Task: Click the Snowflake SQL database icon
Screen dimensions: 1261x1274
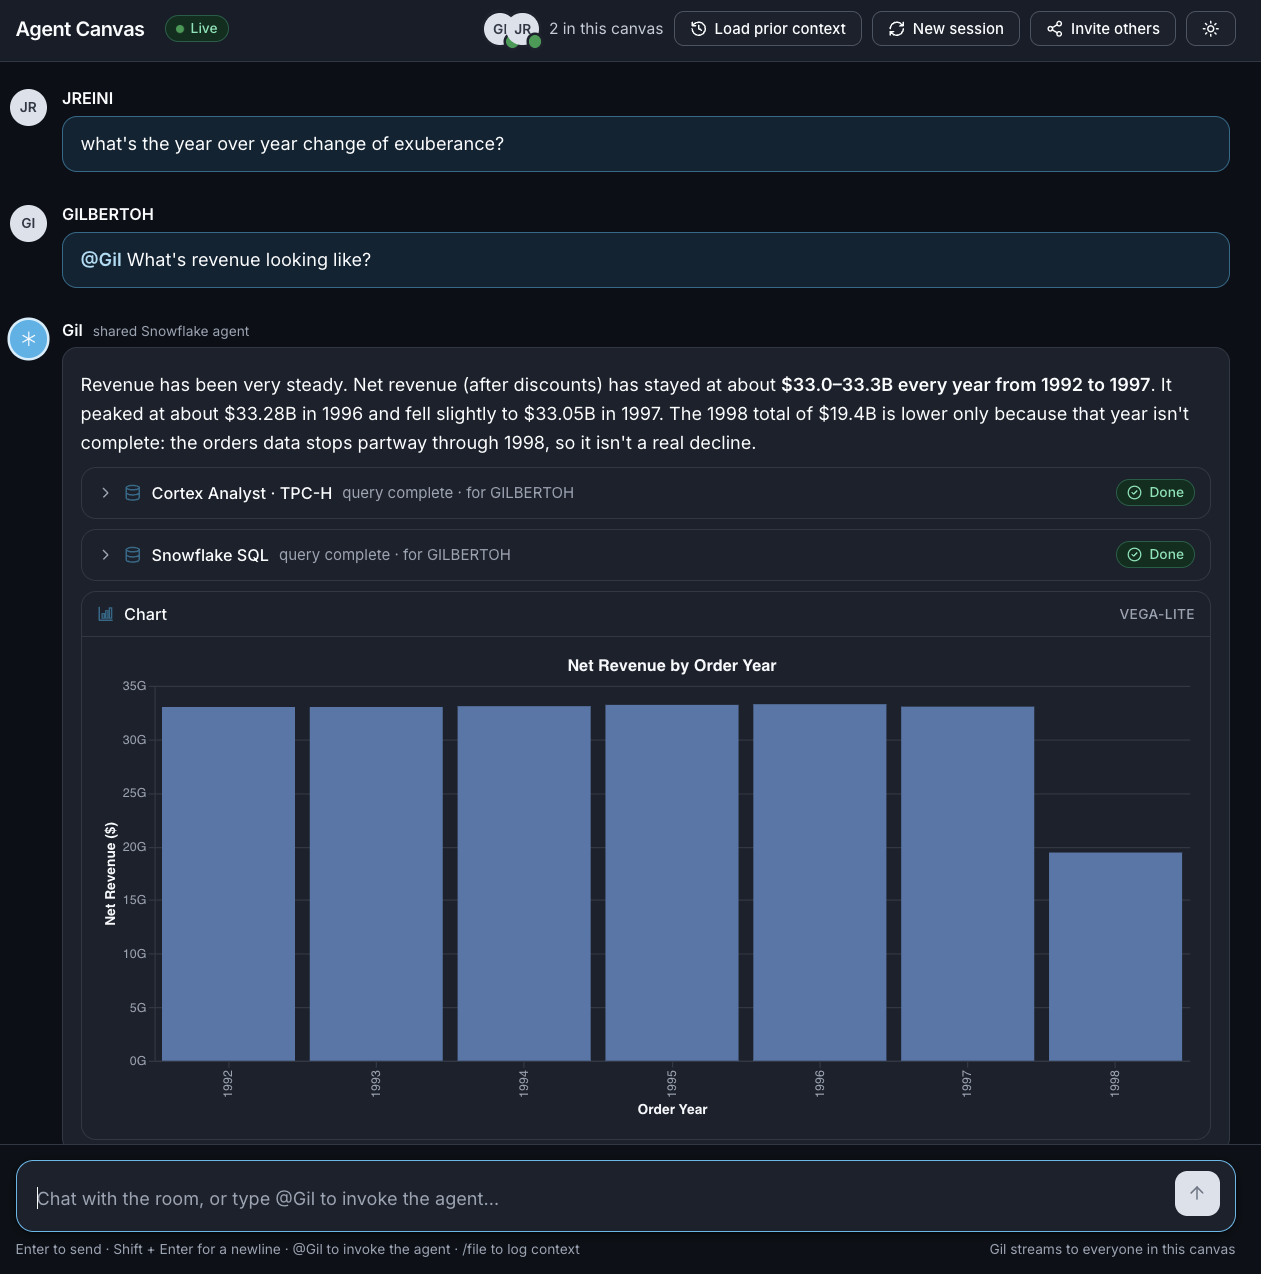Action: point(132,555)
